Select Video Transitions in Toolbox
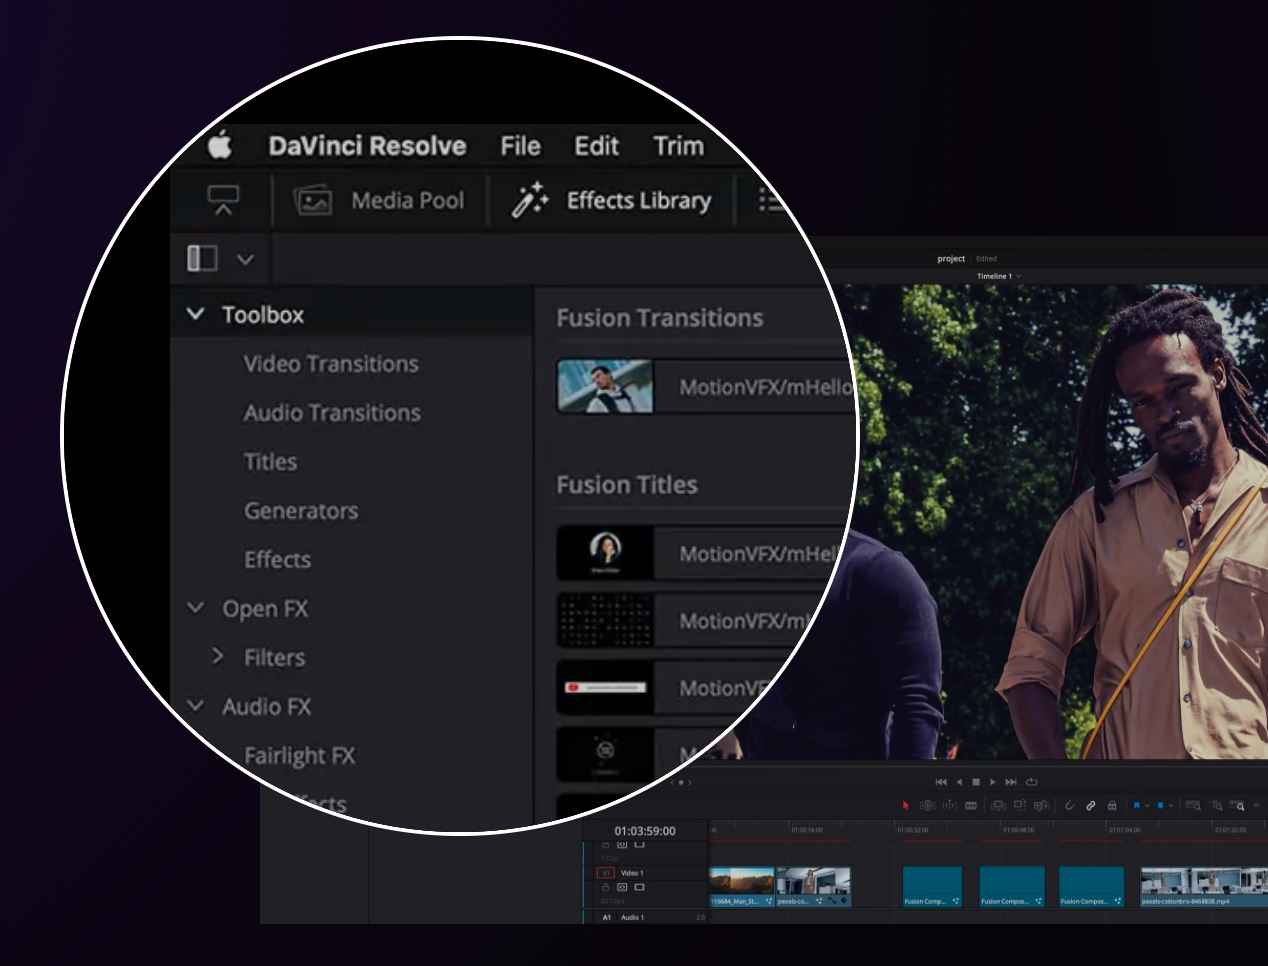This screenshot has height=966, width=1268. (x=331, y=364)
